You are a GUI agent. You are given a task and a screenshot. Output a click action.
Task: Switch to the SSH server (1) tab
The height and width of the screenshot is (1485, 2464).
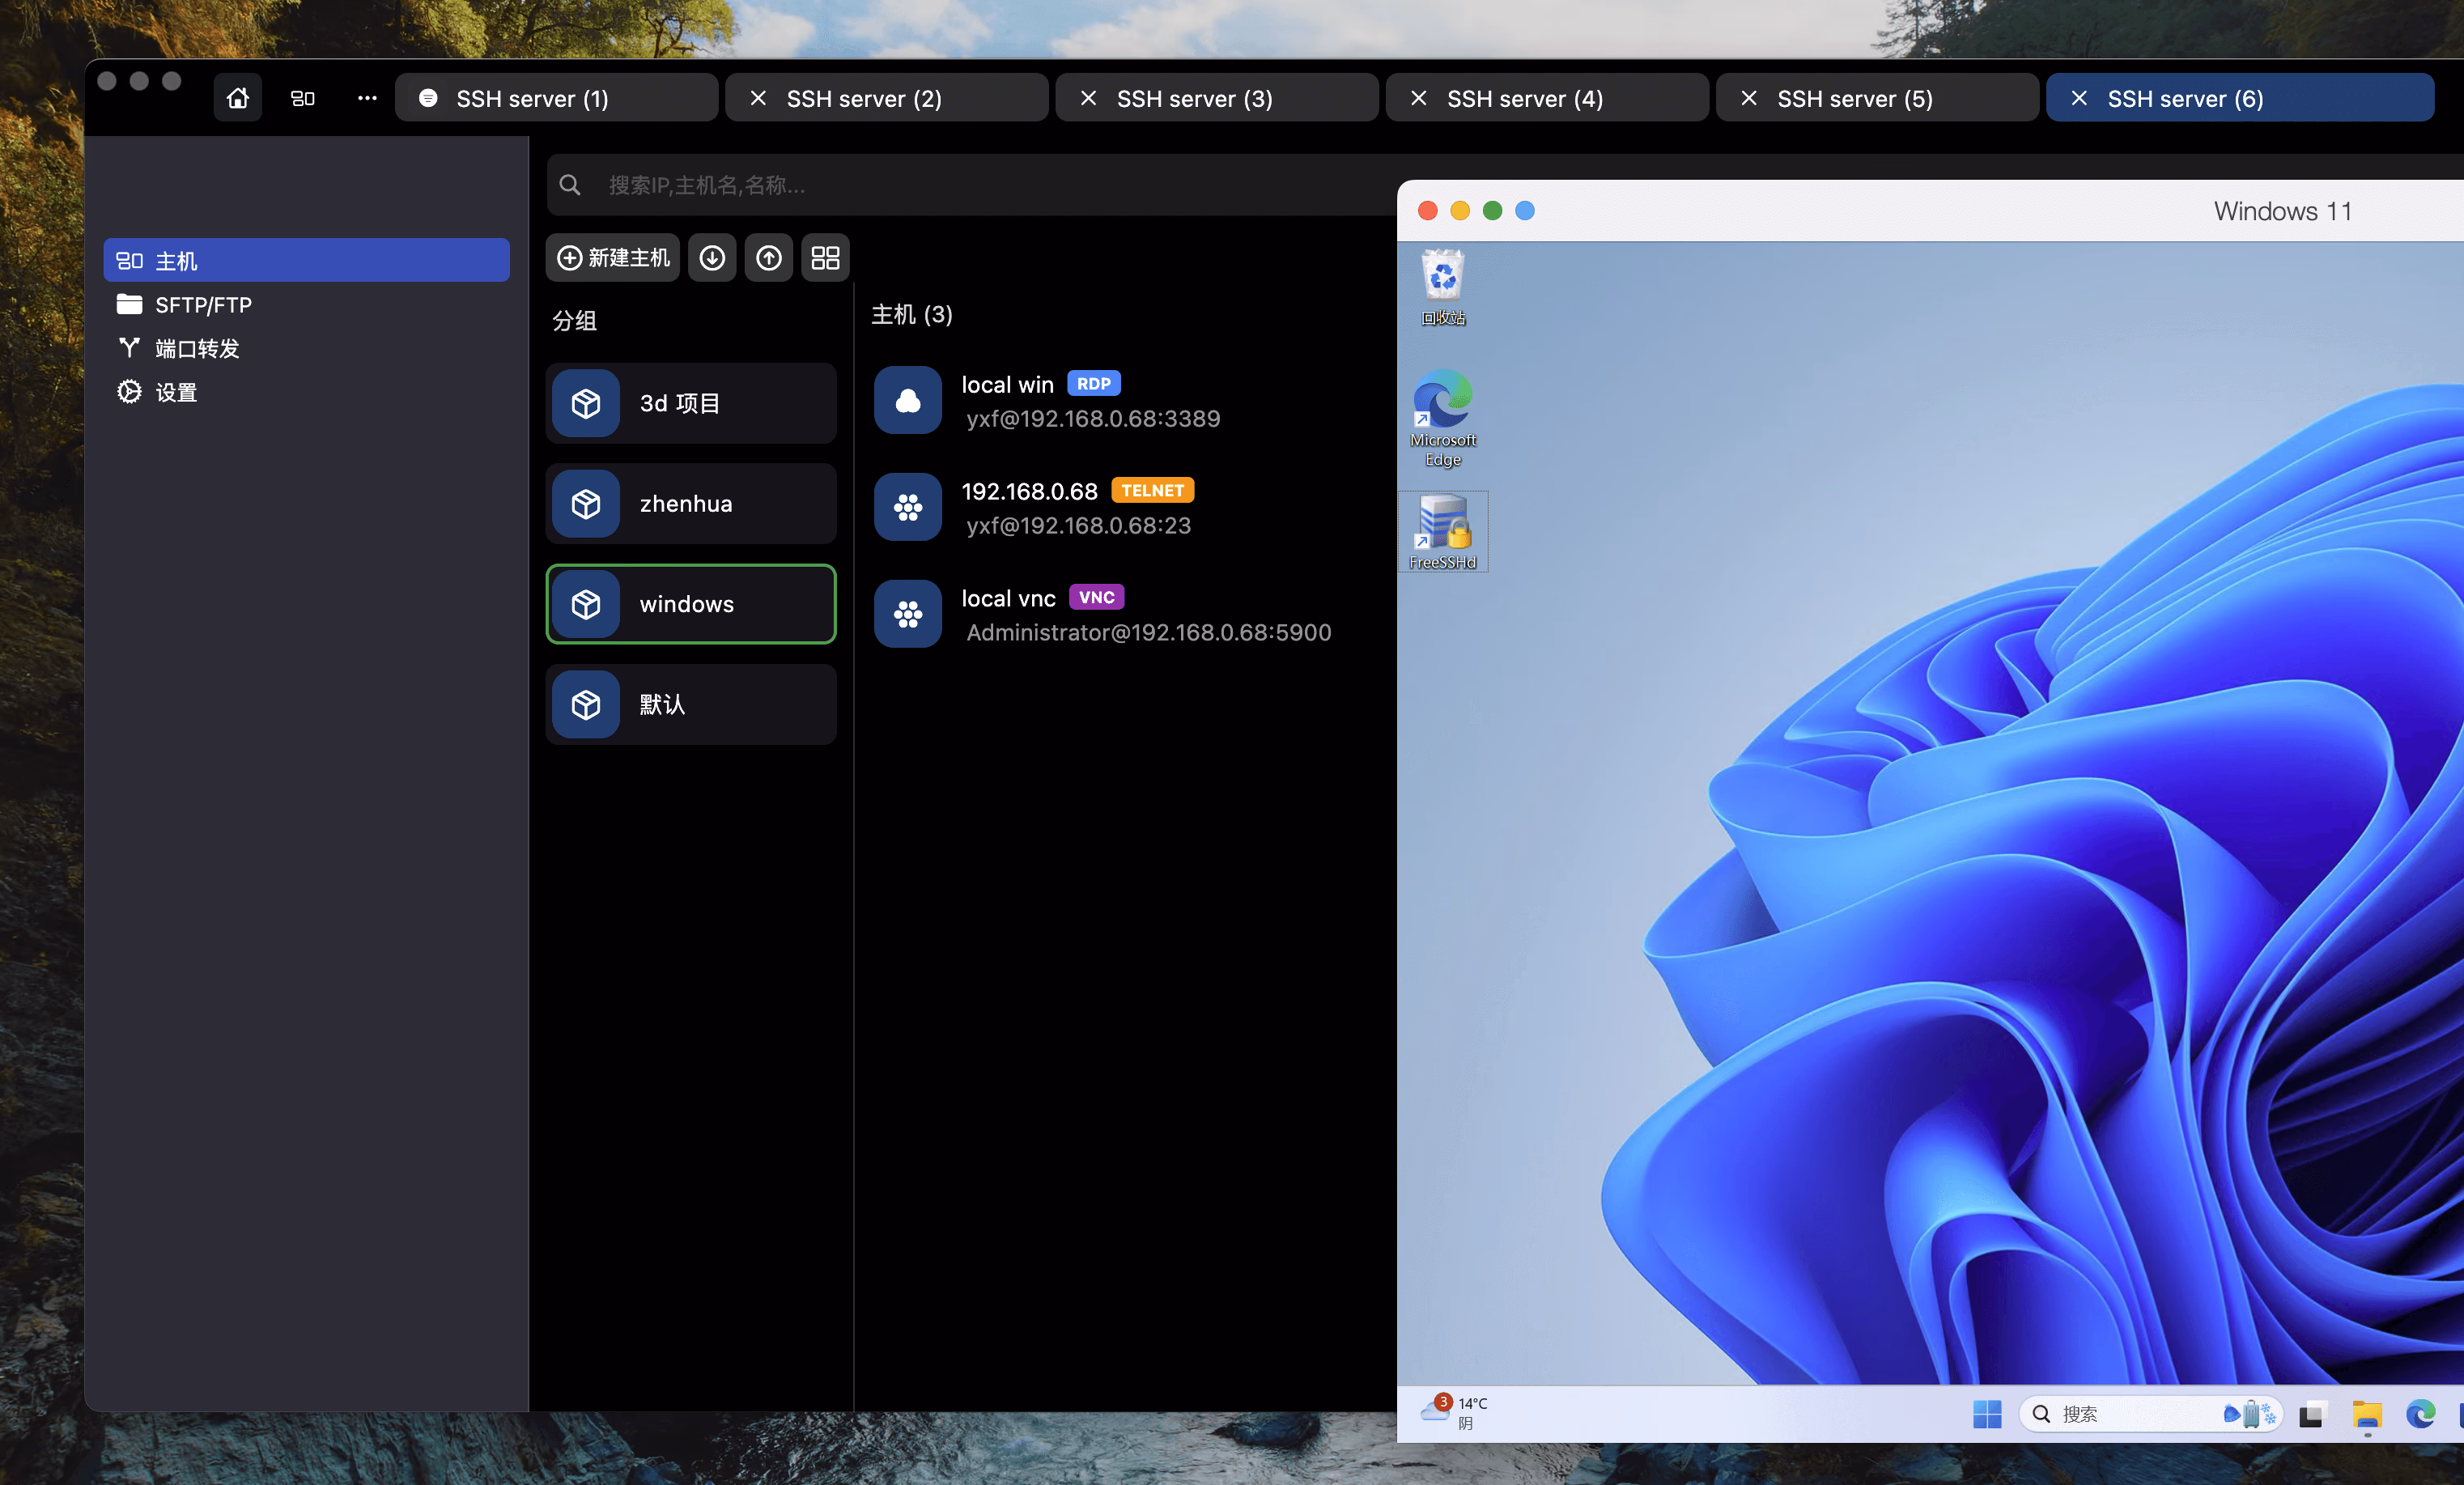pyautogui.click(x=533, y=97)
